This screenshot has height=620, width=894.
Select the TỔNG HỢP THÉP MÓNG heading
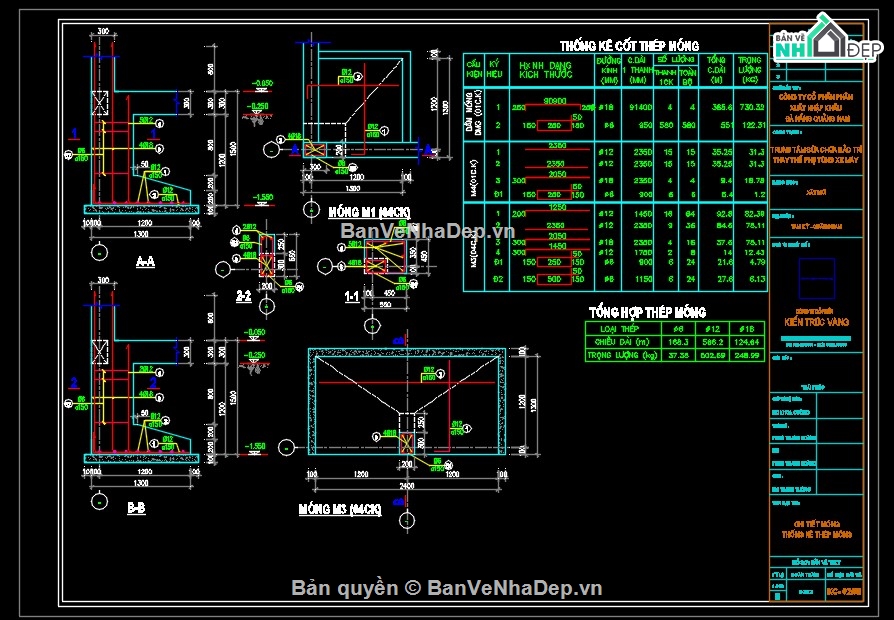pyautogui.click(x=647, y=312)
